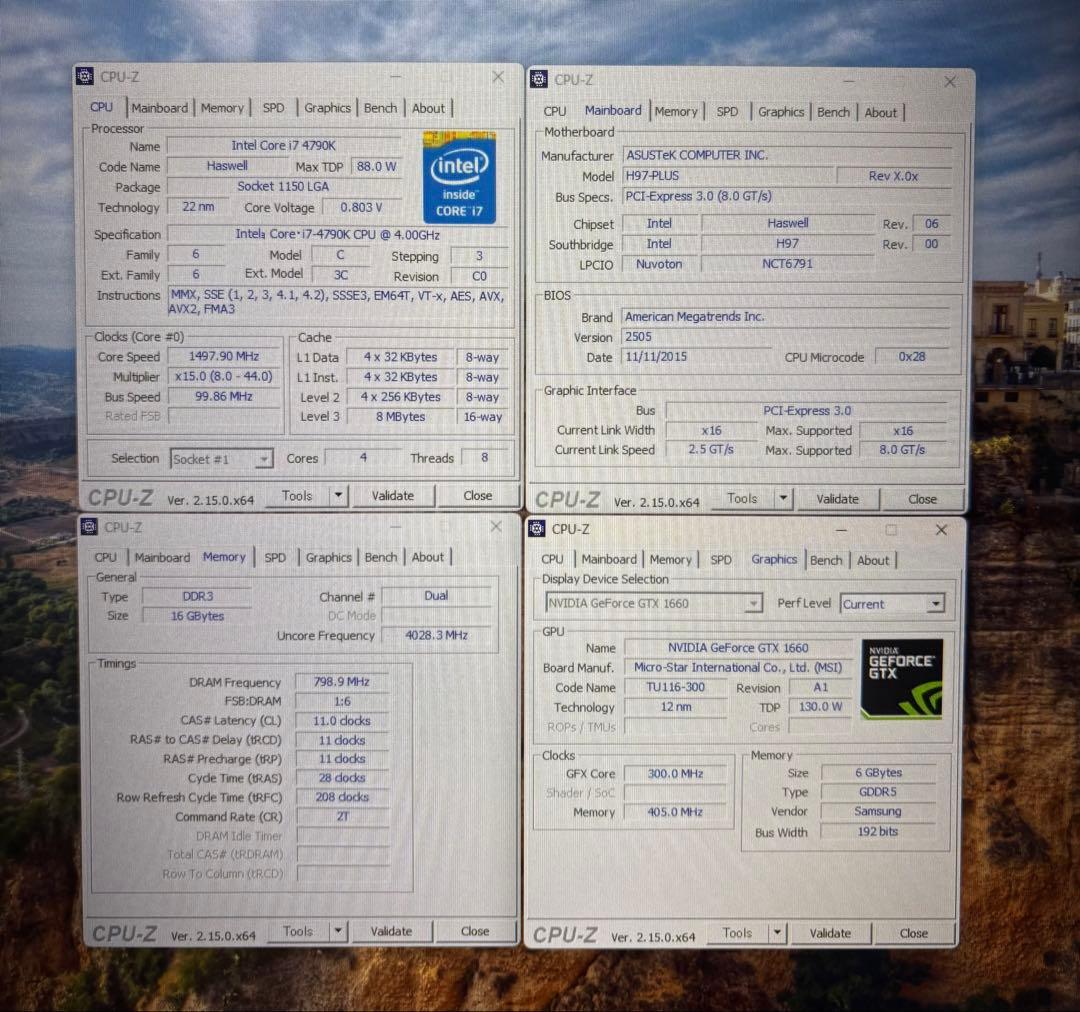The height and width of the screenshot is (1012, 1080).
Task: Click the CPU-Z icon on the Graphics window titlebar
Action: 535,529
